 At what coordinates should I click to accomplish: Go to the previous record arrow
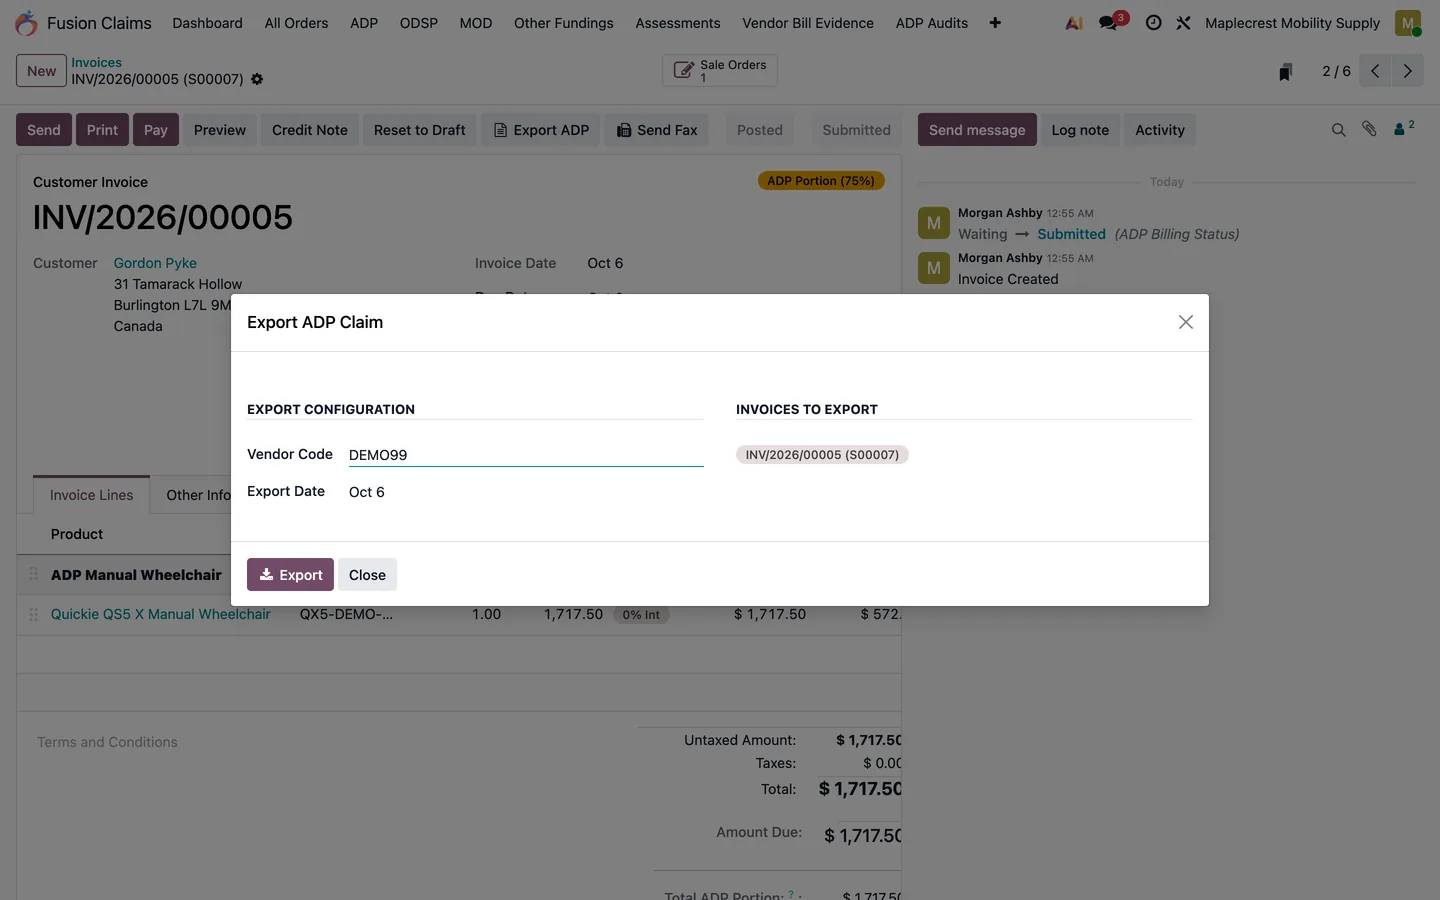tap(1375, 71)
